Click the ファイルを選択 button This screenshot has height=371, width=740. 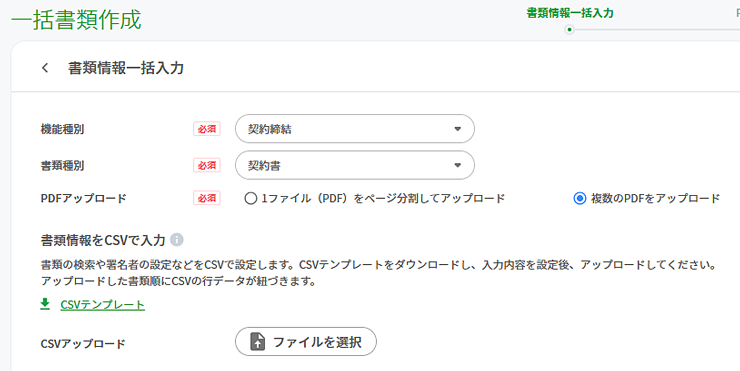pyautogui.click(x=306, y=342)
